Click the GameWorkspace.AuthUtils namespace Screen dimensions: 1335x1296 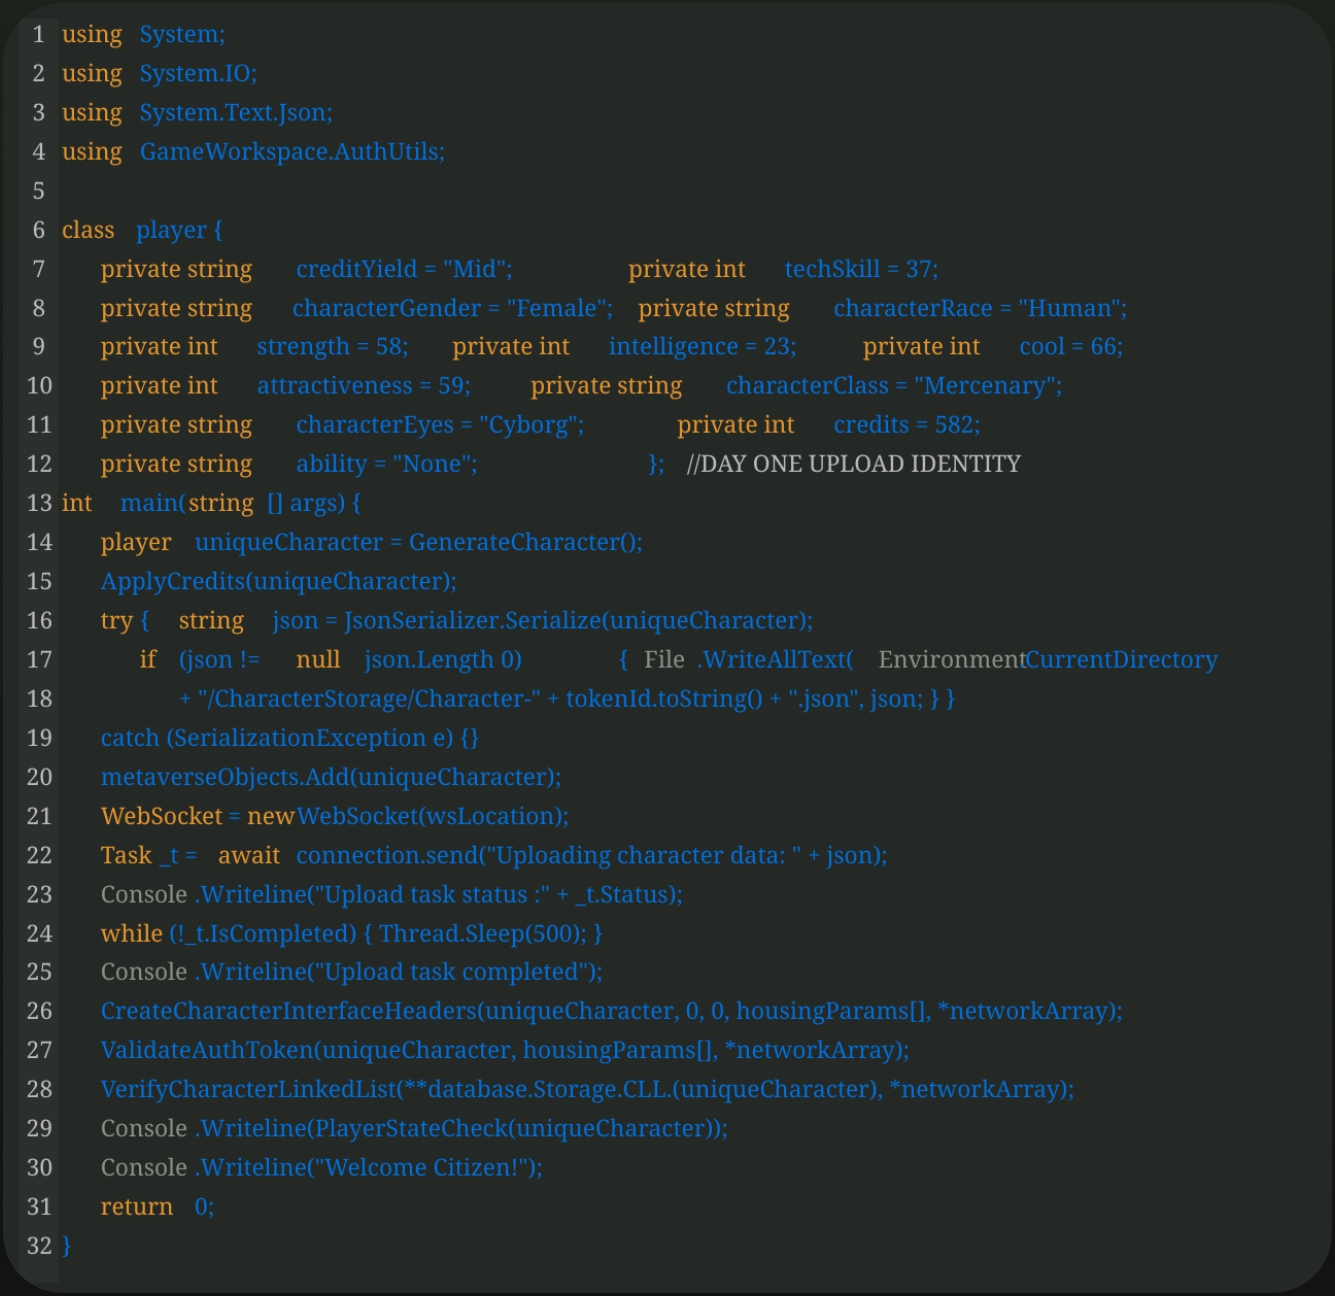291,152
